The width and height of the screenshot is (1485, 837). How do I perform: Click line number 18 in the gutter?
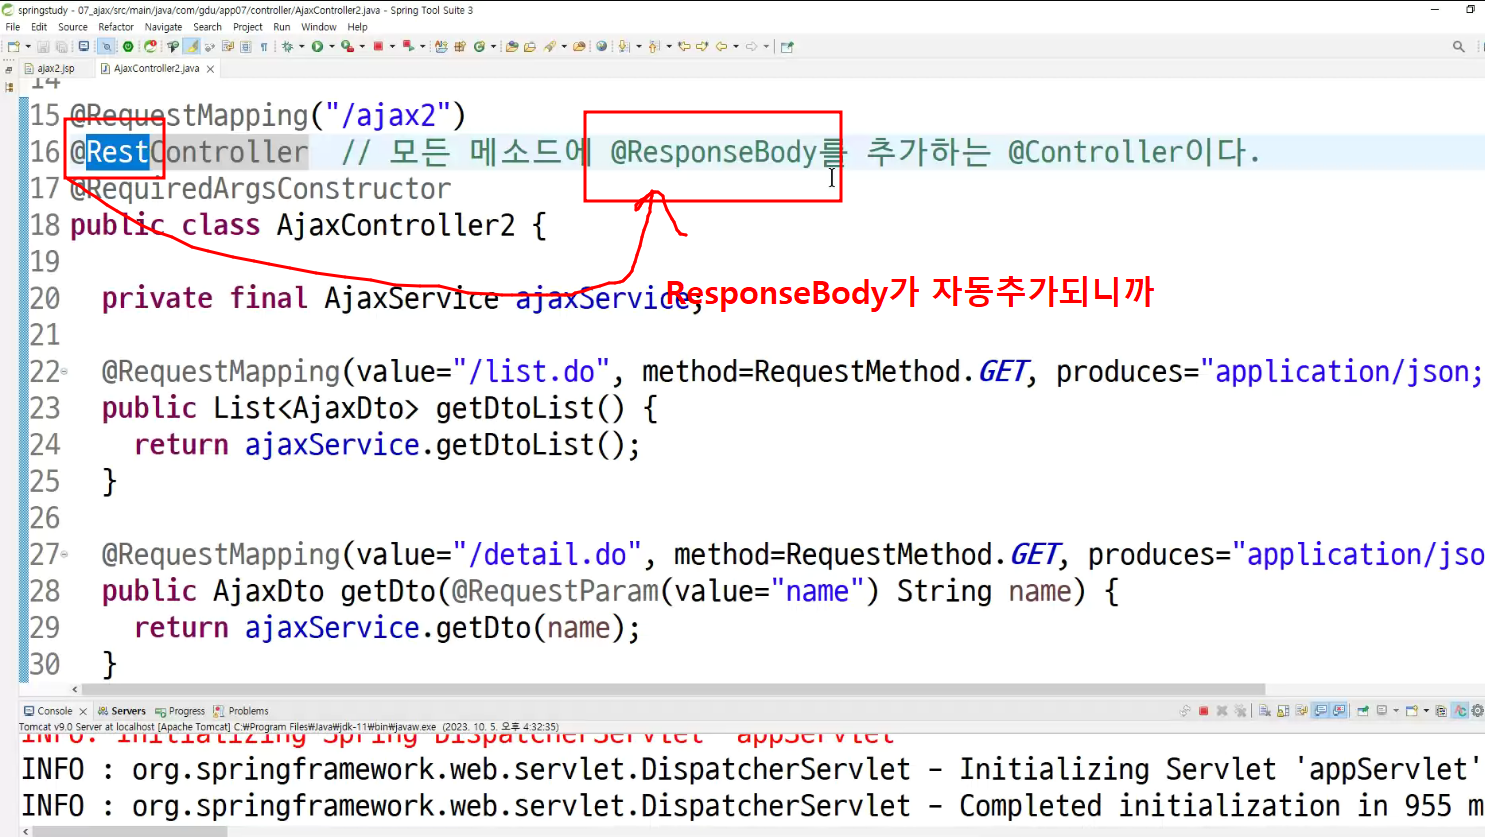point(45,225)
